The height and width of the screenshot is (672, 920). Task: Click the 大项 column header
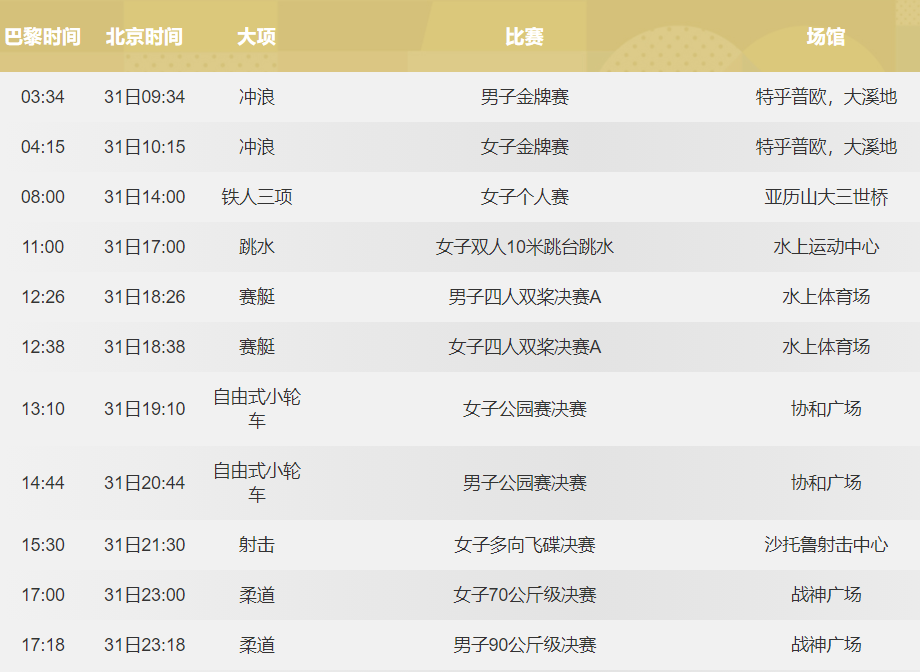[256, 37]
